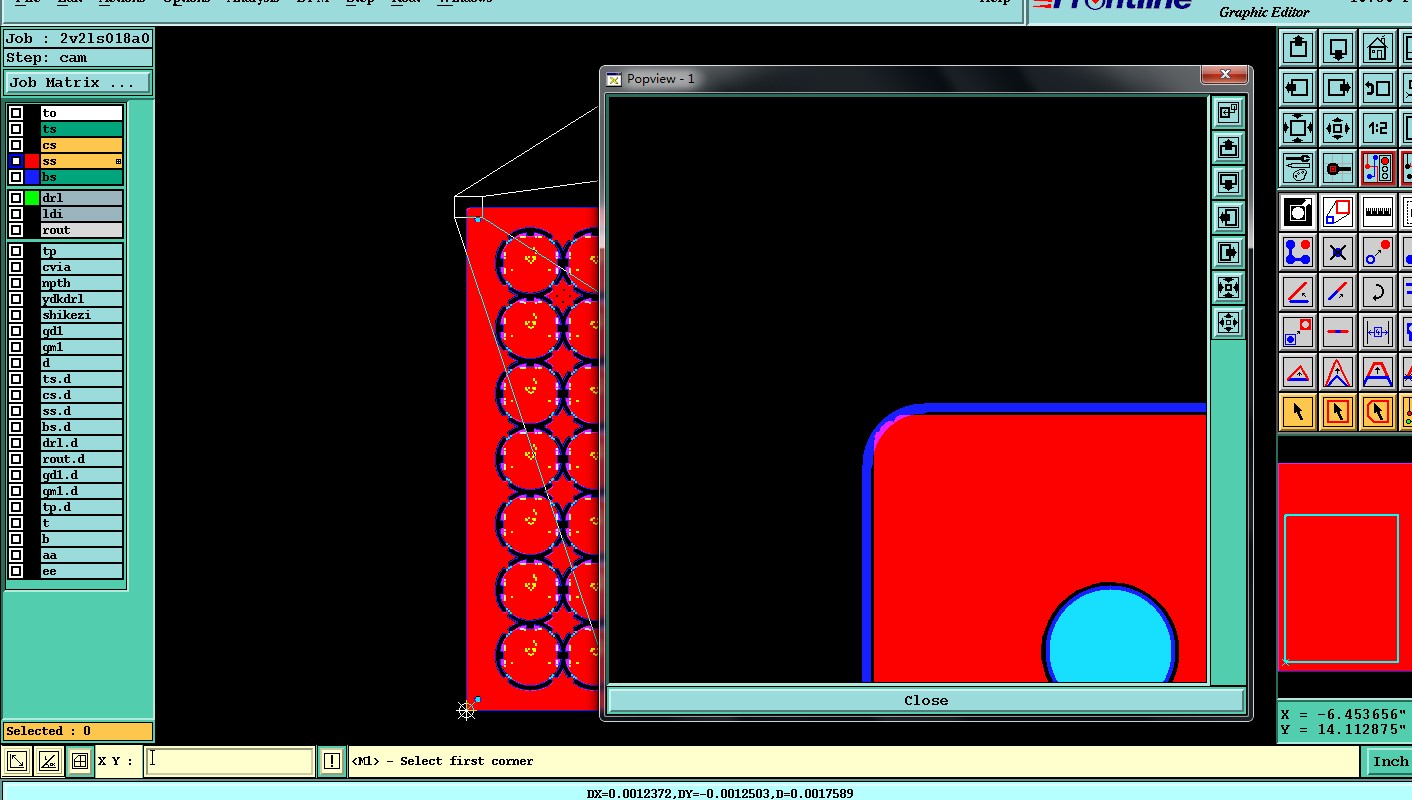This screenshot has width=1412, height=800.
Task: Click Popview zoom out diverging-arrows icon
Action: coord(1228,323)
